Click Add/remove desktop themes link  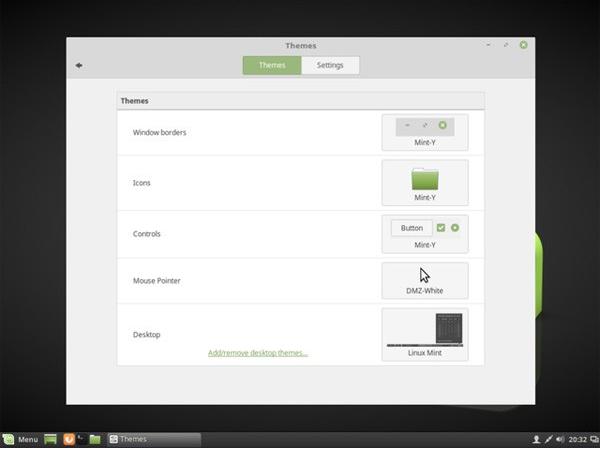[x=257, y=353]
